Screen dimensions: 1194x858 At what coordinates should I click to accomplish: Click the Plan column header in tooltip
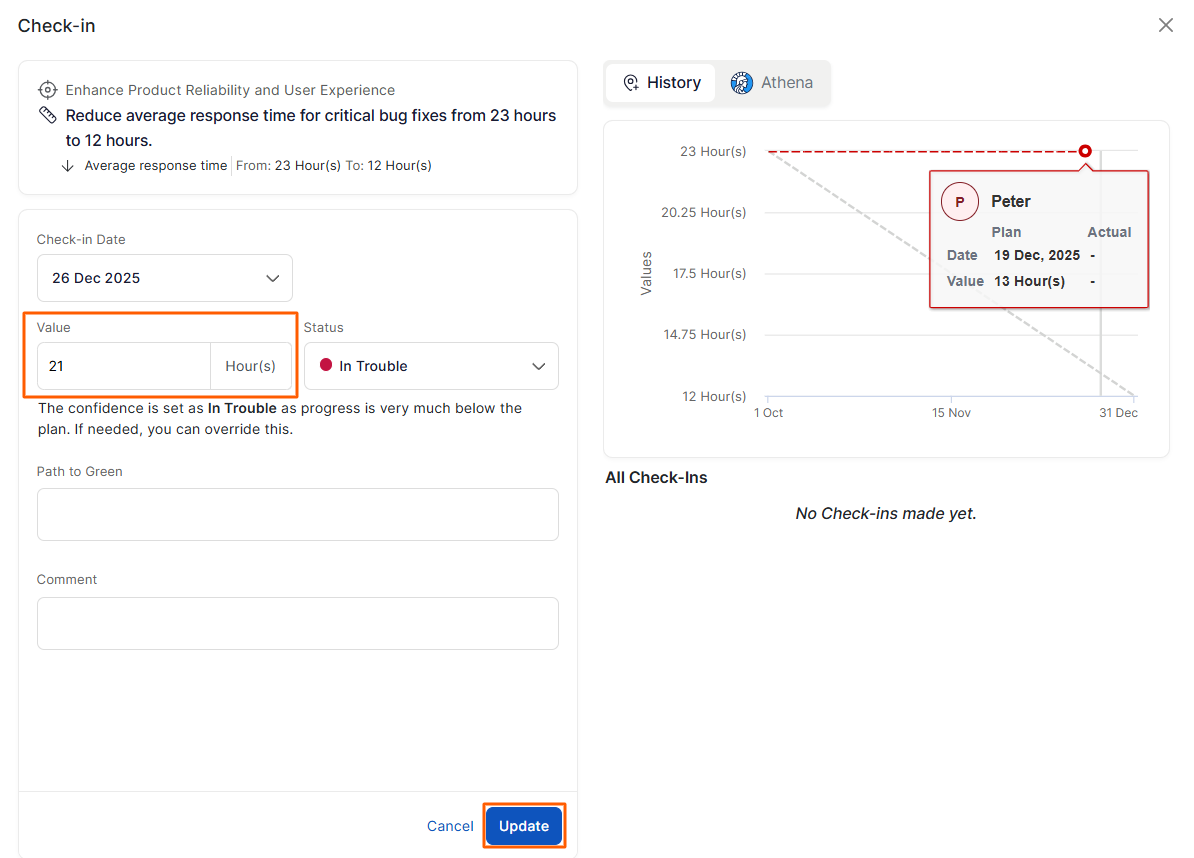[x=1006, y=232]
